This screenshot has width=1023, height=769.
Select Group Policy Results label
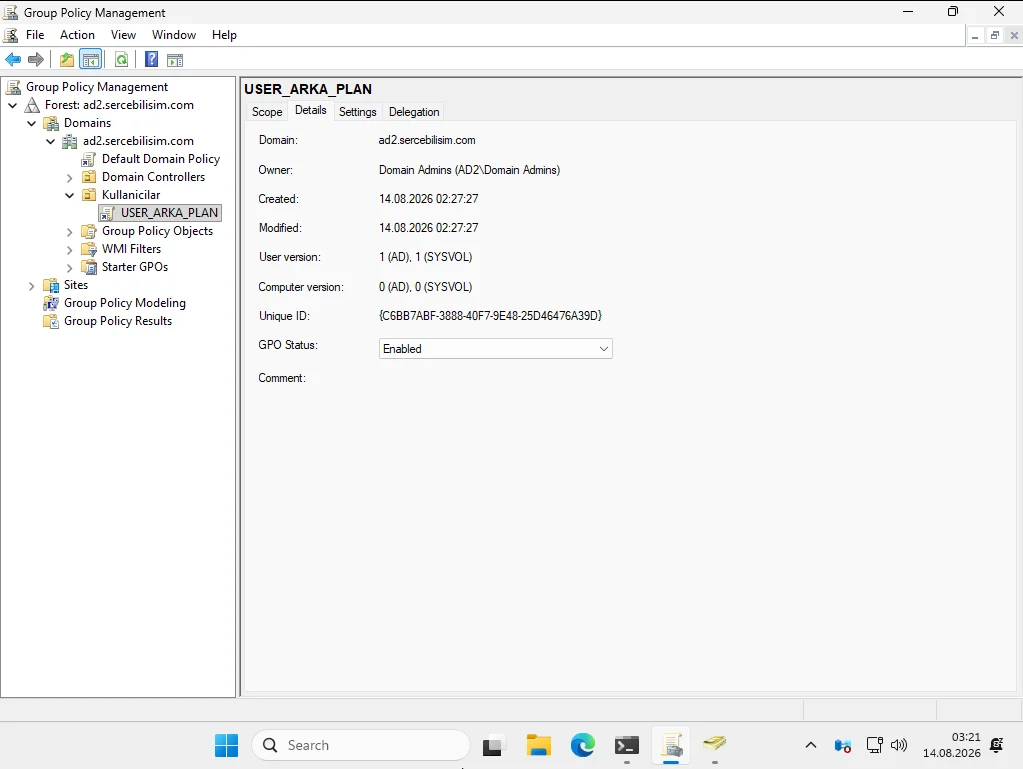point(118,321)
